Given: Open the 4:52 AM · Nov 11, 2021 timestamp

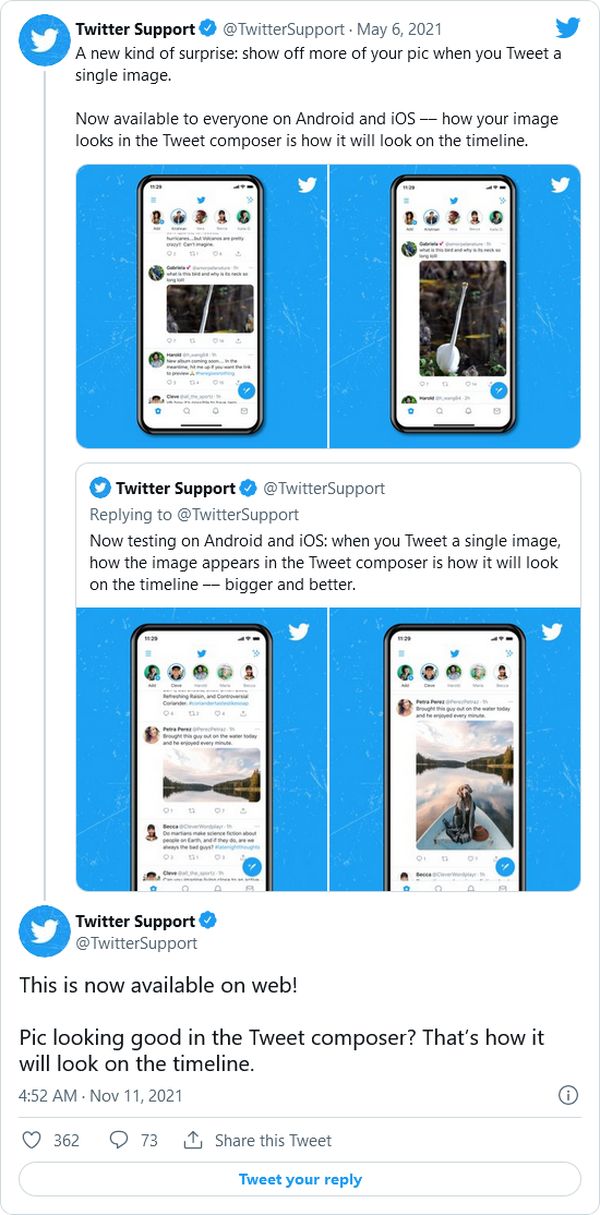Looking at the screenshot, I should point(101,1096).
